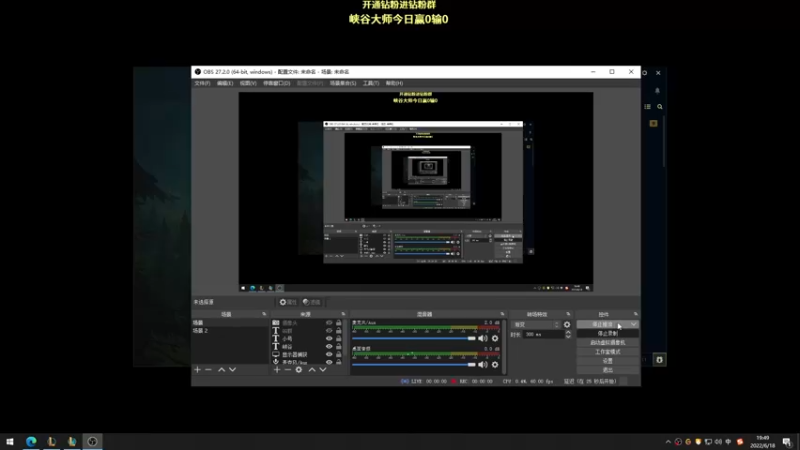
Task: Open the 编辑(E) menu
Action: coord(225,83)
